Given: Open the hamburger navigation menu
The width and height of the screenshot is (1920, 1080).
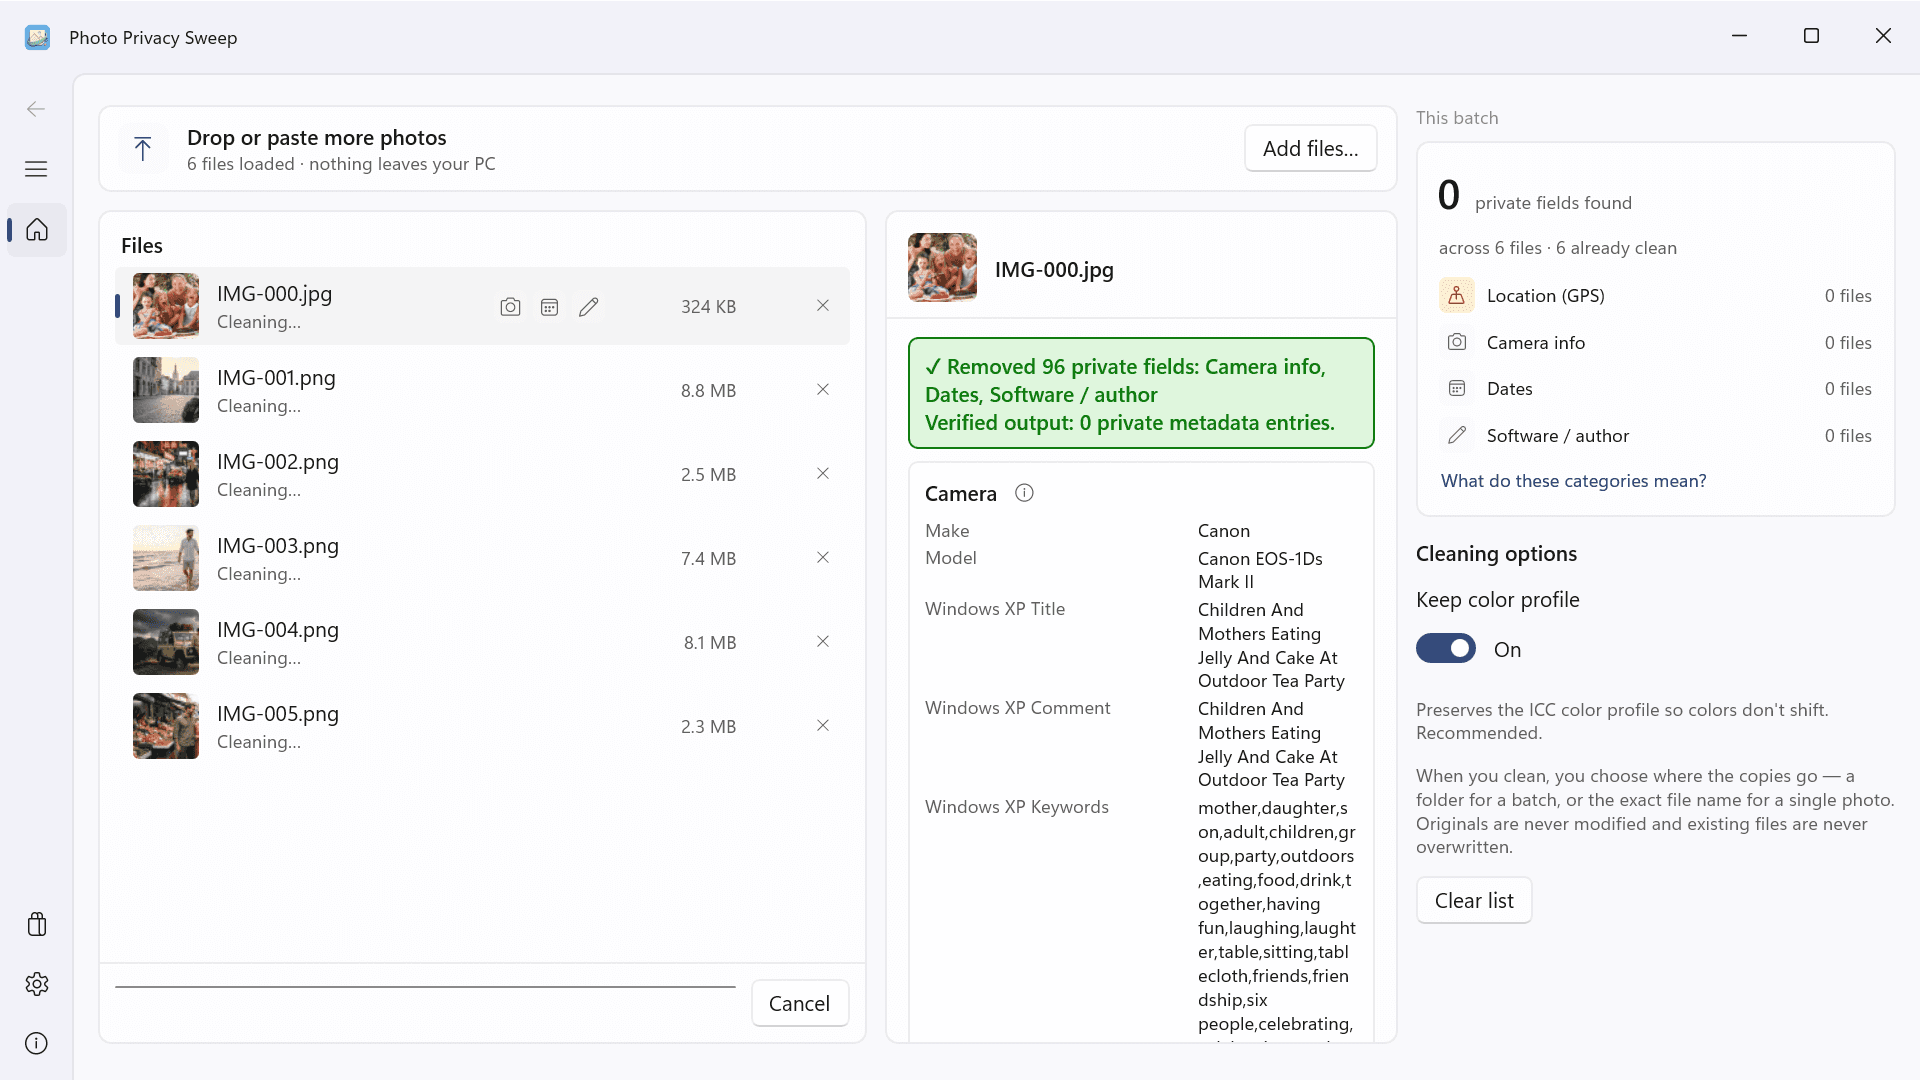Looking at the screenshot, I should pyautogui.click(x=36, y=169).
